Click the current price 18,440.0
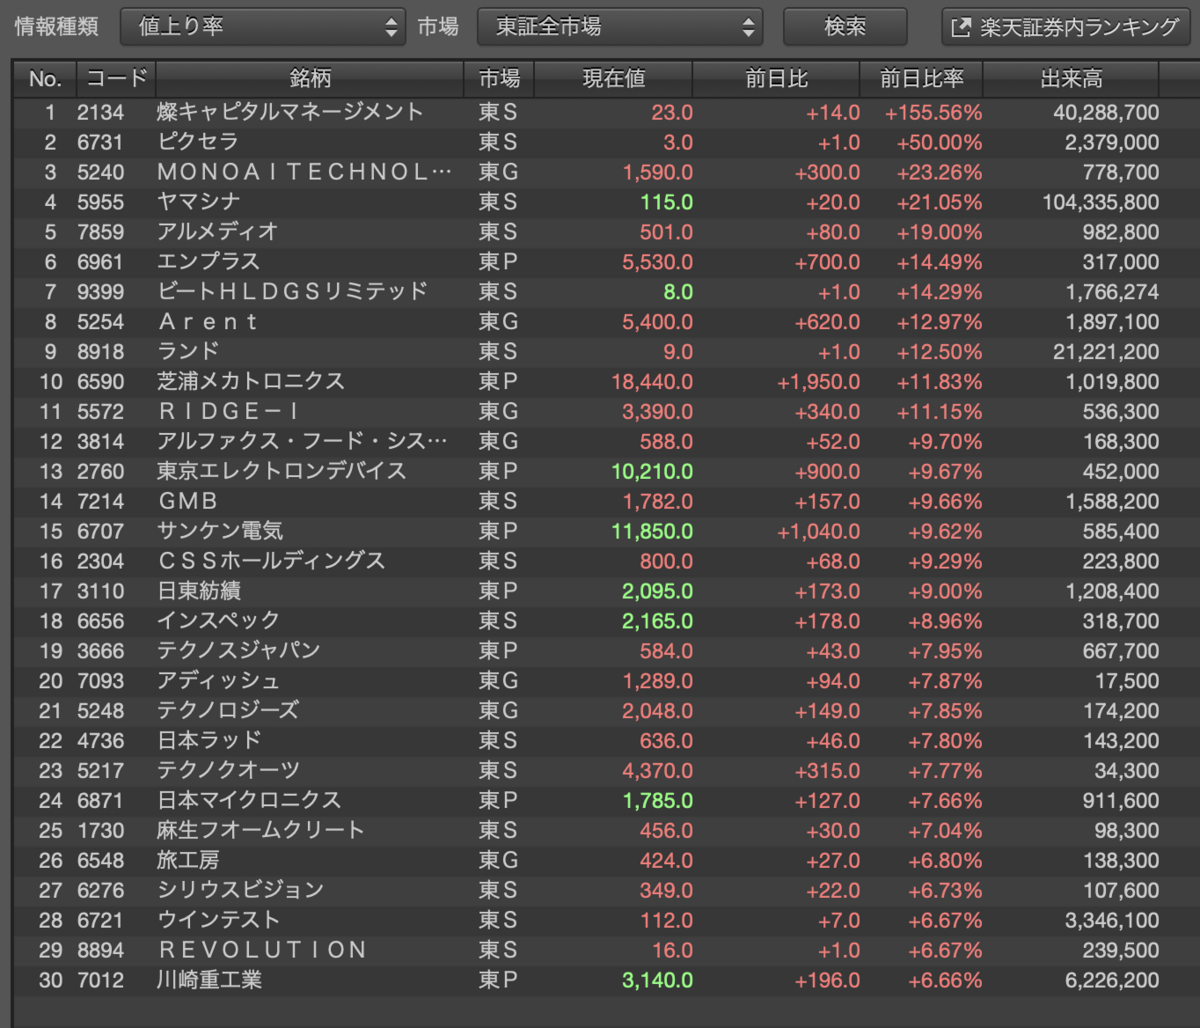 pyautogui.click(x=652, y=382)
